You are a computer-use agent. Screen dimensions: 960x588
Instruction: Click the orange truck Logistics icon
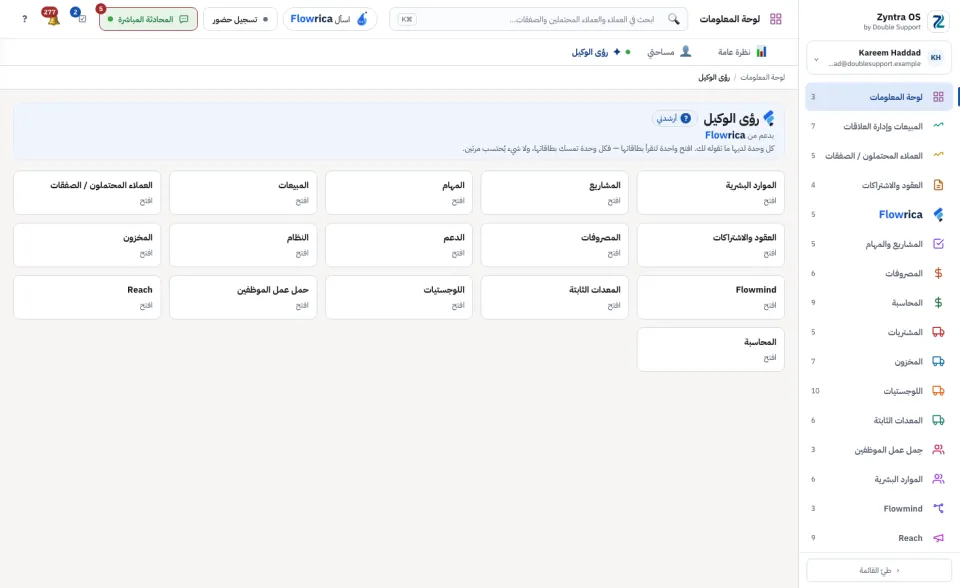point(938,391)
